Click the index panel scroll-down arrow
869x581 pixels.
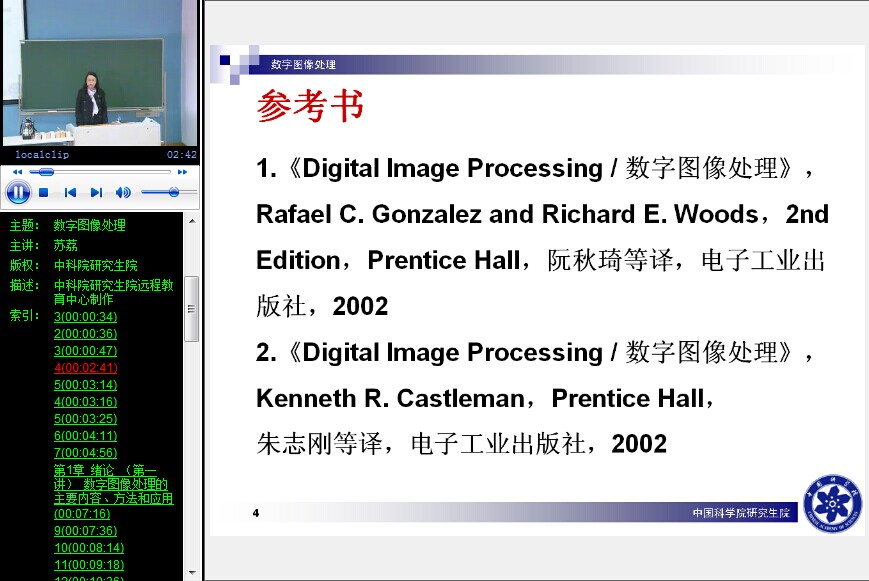[192, 573]
